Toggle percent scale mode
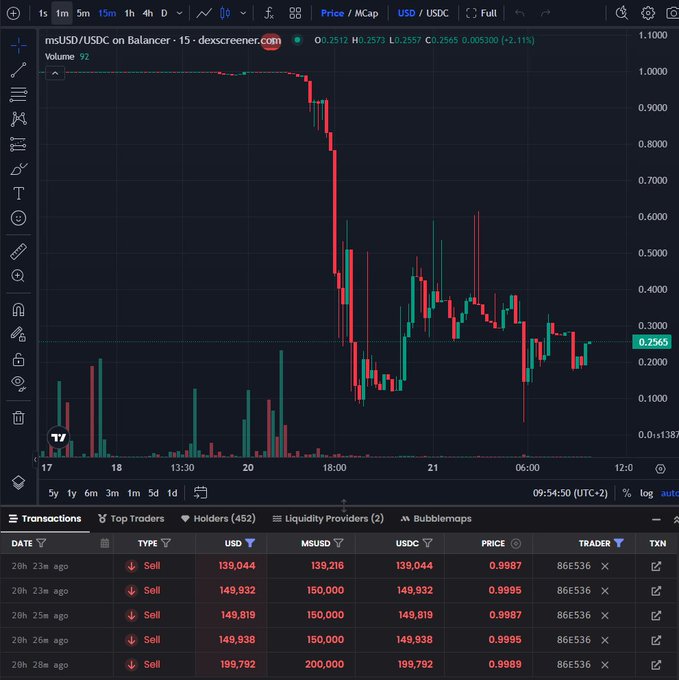The image size is (679, 680). coord(627,493)
